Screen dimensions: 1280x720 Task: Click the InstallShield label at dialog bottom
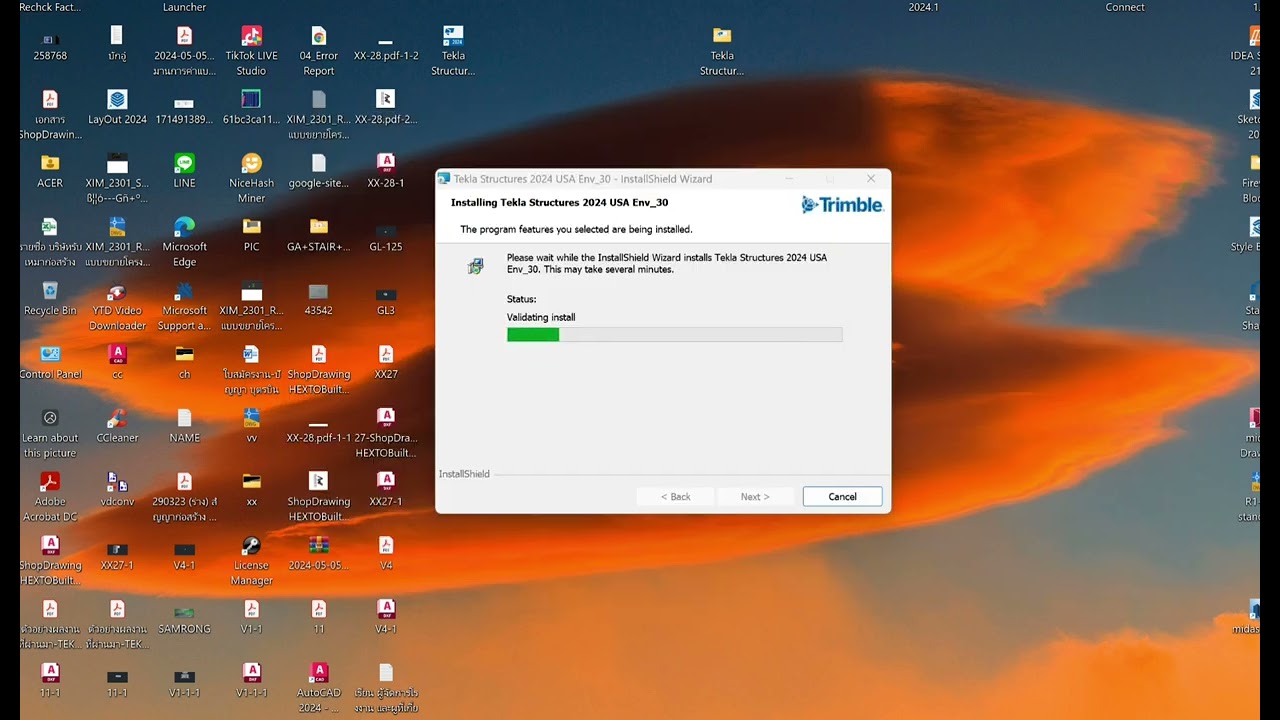coord(464,474)
